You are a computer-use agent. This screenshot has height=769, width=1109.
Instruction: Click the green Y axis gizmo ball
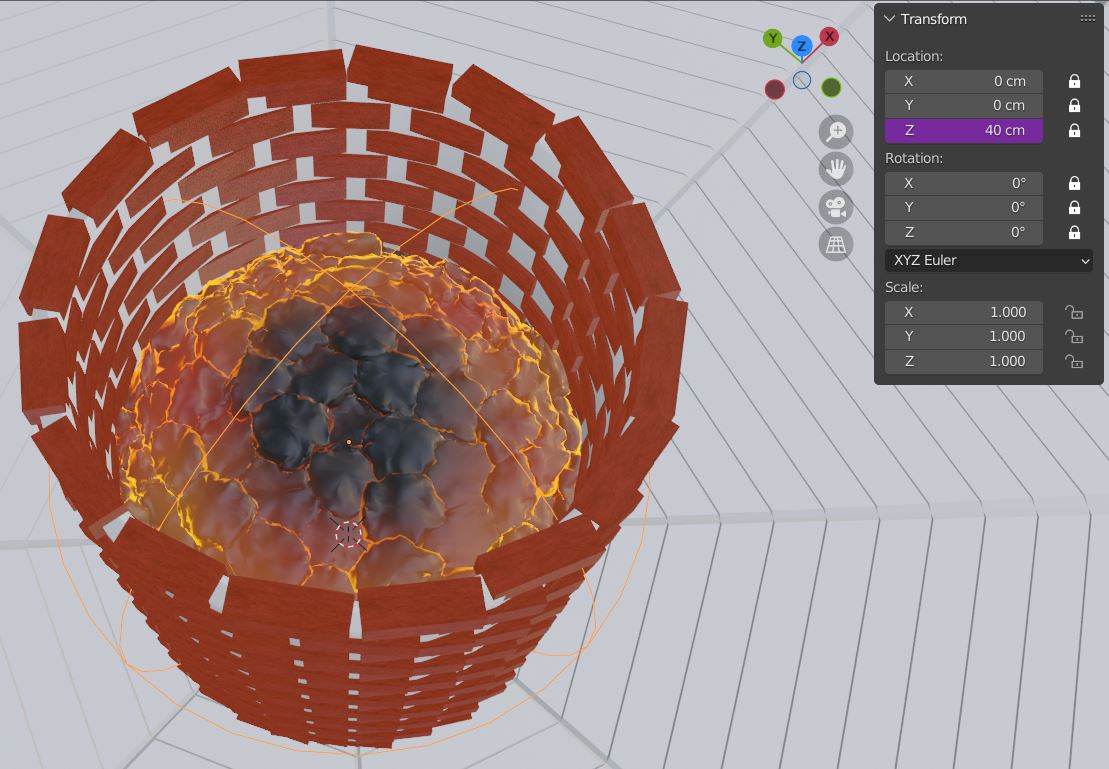point(772,38)
